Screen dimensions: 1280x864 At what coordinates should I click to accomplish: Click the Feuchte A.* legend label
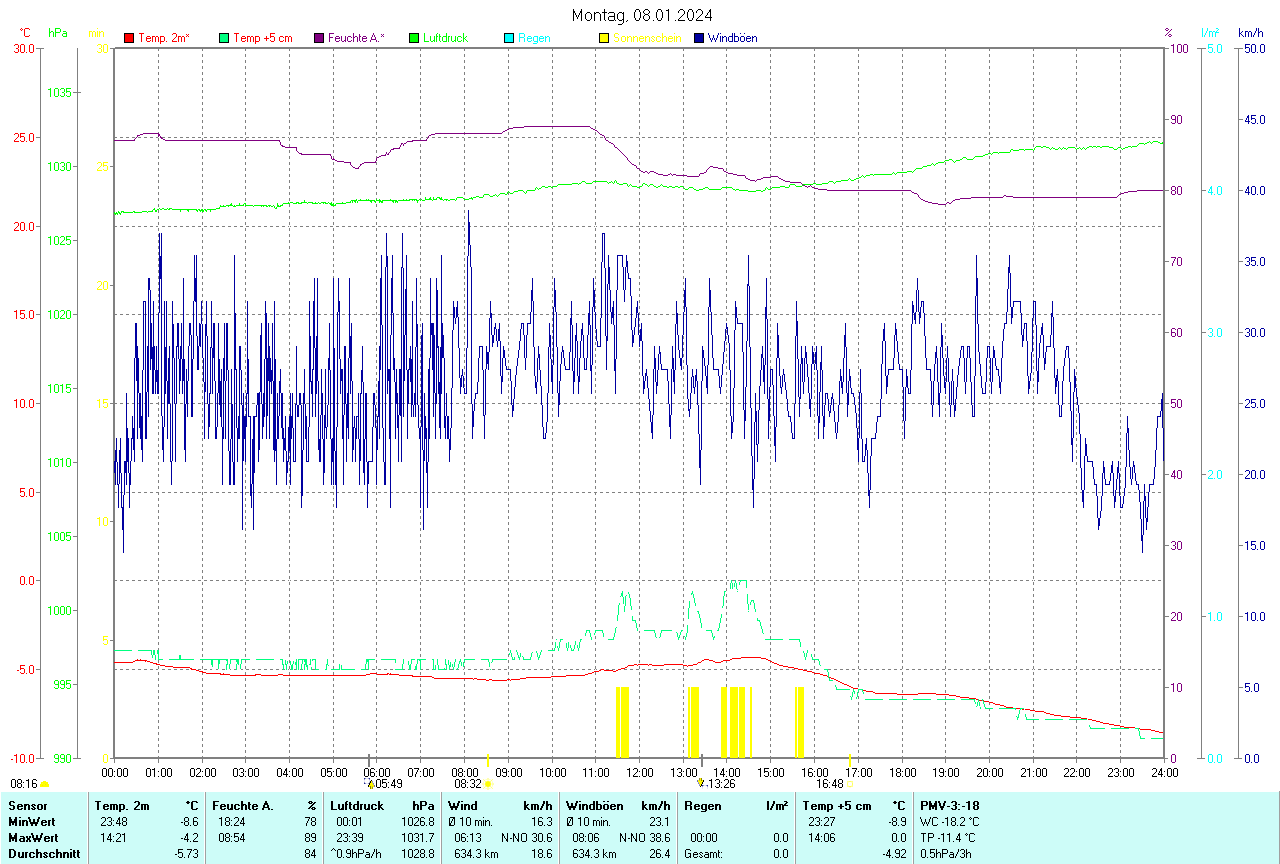coord(356,38)
